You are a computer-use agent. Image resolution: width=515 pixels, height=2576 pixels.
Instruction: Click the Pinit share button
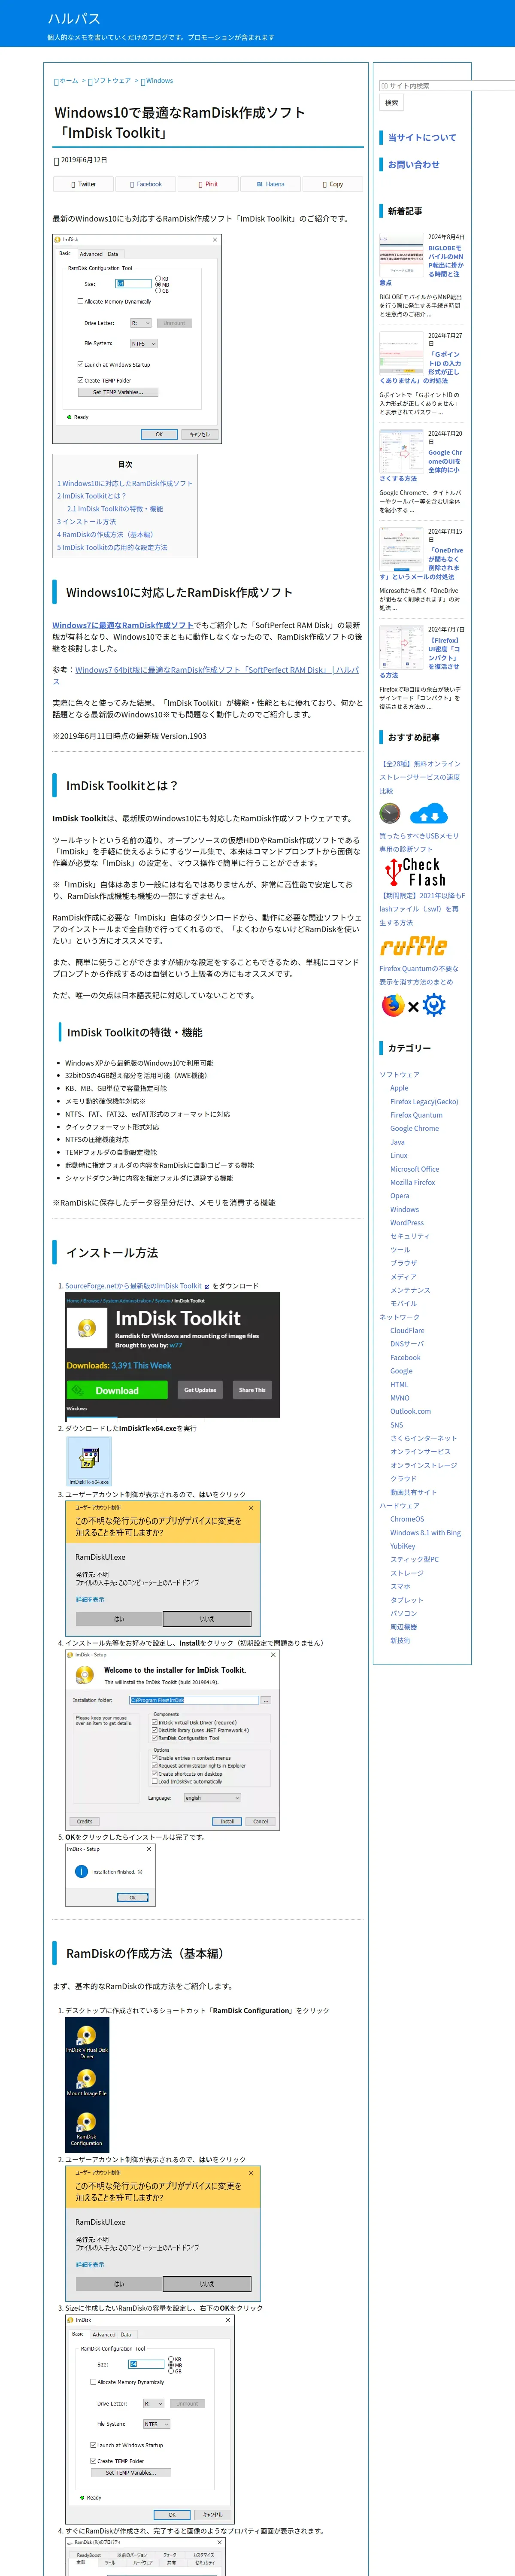pos(208,184)
